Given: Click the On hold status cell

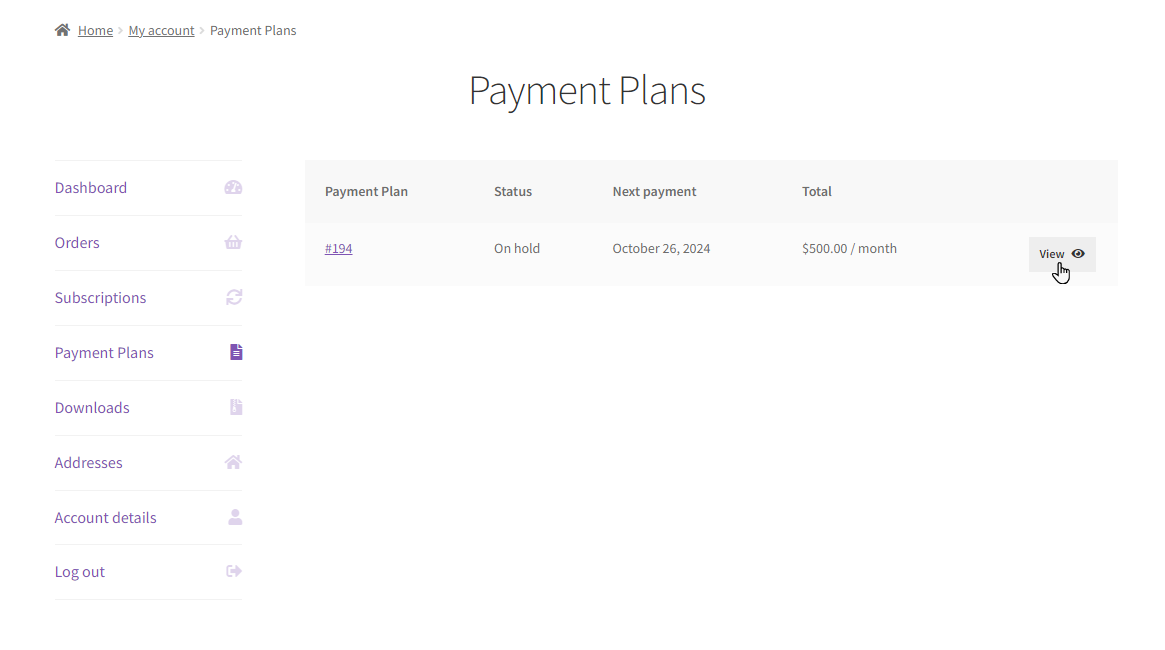Looking at the screenshot, I should (517, 249).
